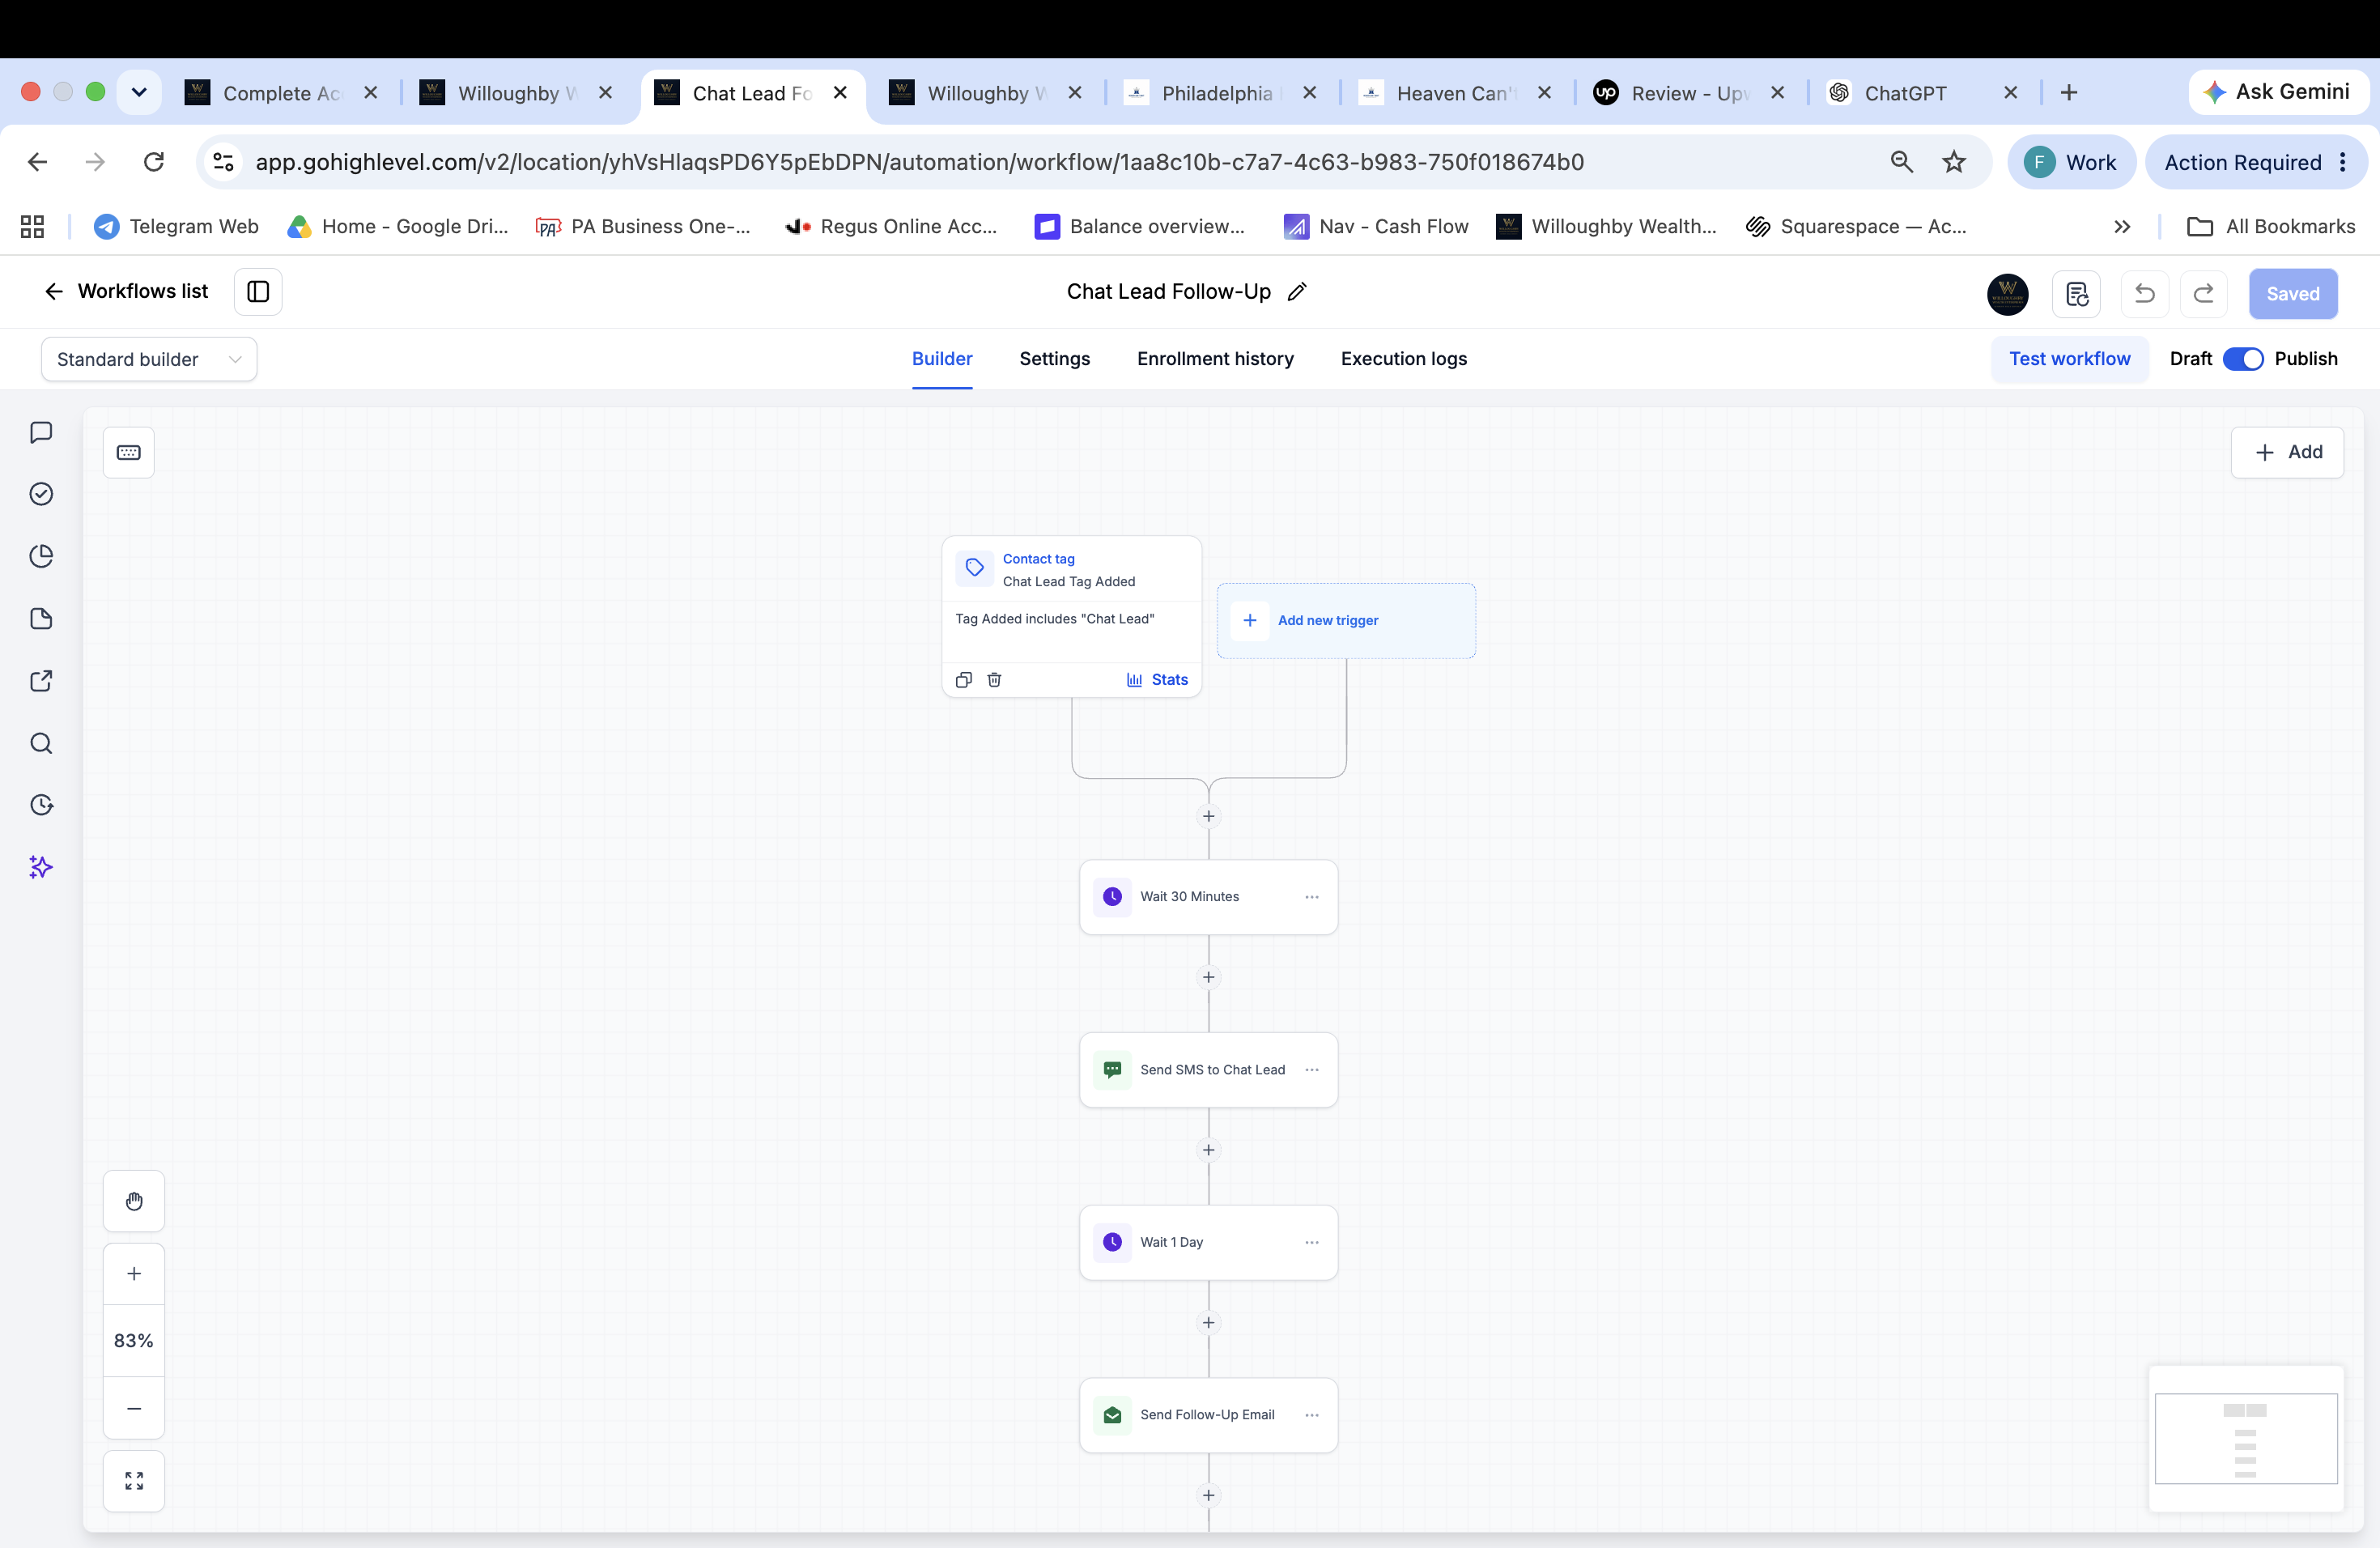Screen dimensions: 2380x1548
Task: Click the workflow minimap thumbnail
Action: (2246, 1438)
